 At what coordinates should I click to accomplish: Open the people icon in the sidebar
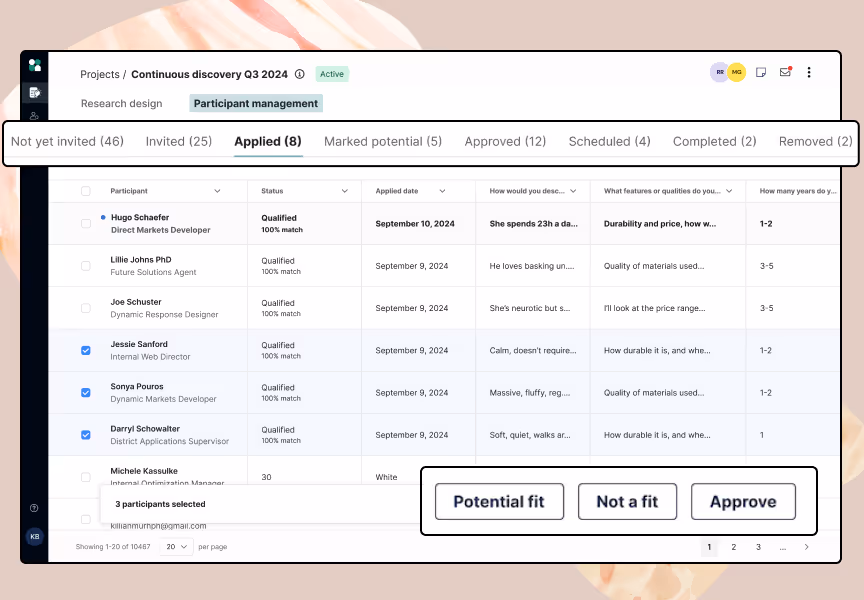point(35,115)
